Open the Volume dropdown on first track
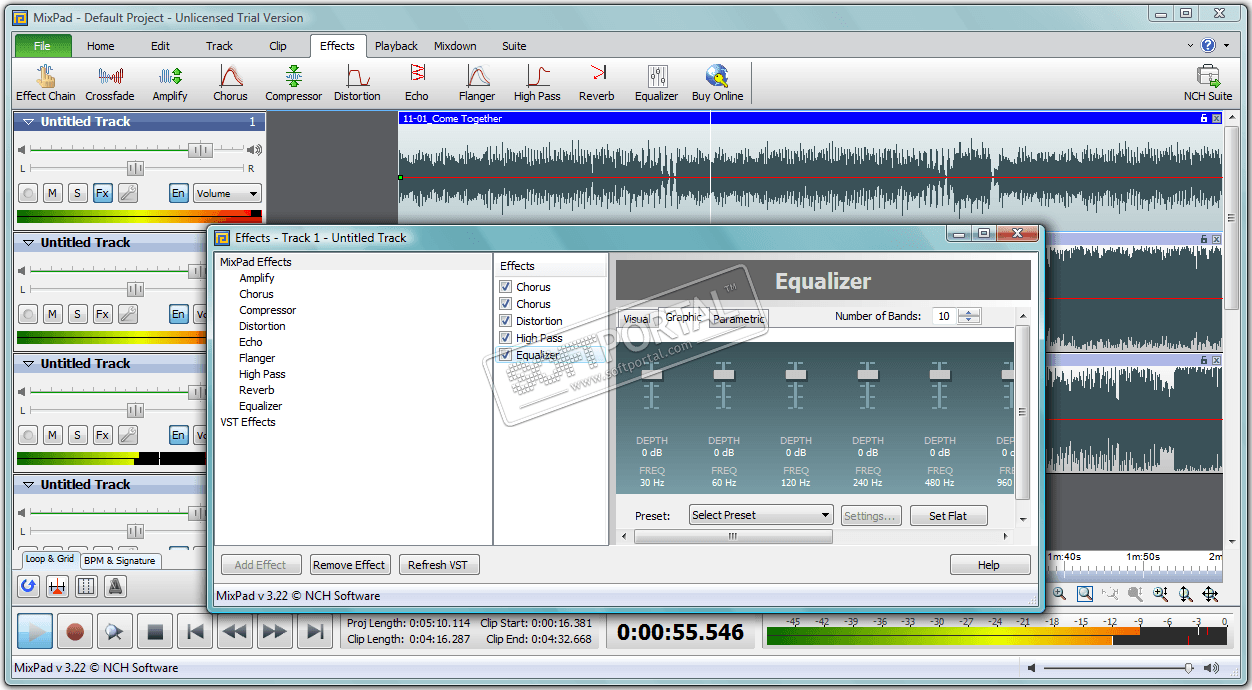This screenshot has width=1252, height=690. [227, 194]
